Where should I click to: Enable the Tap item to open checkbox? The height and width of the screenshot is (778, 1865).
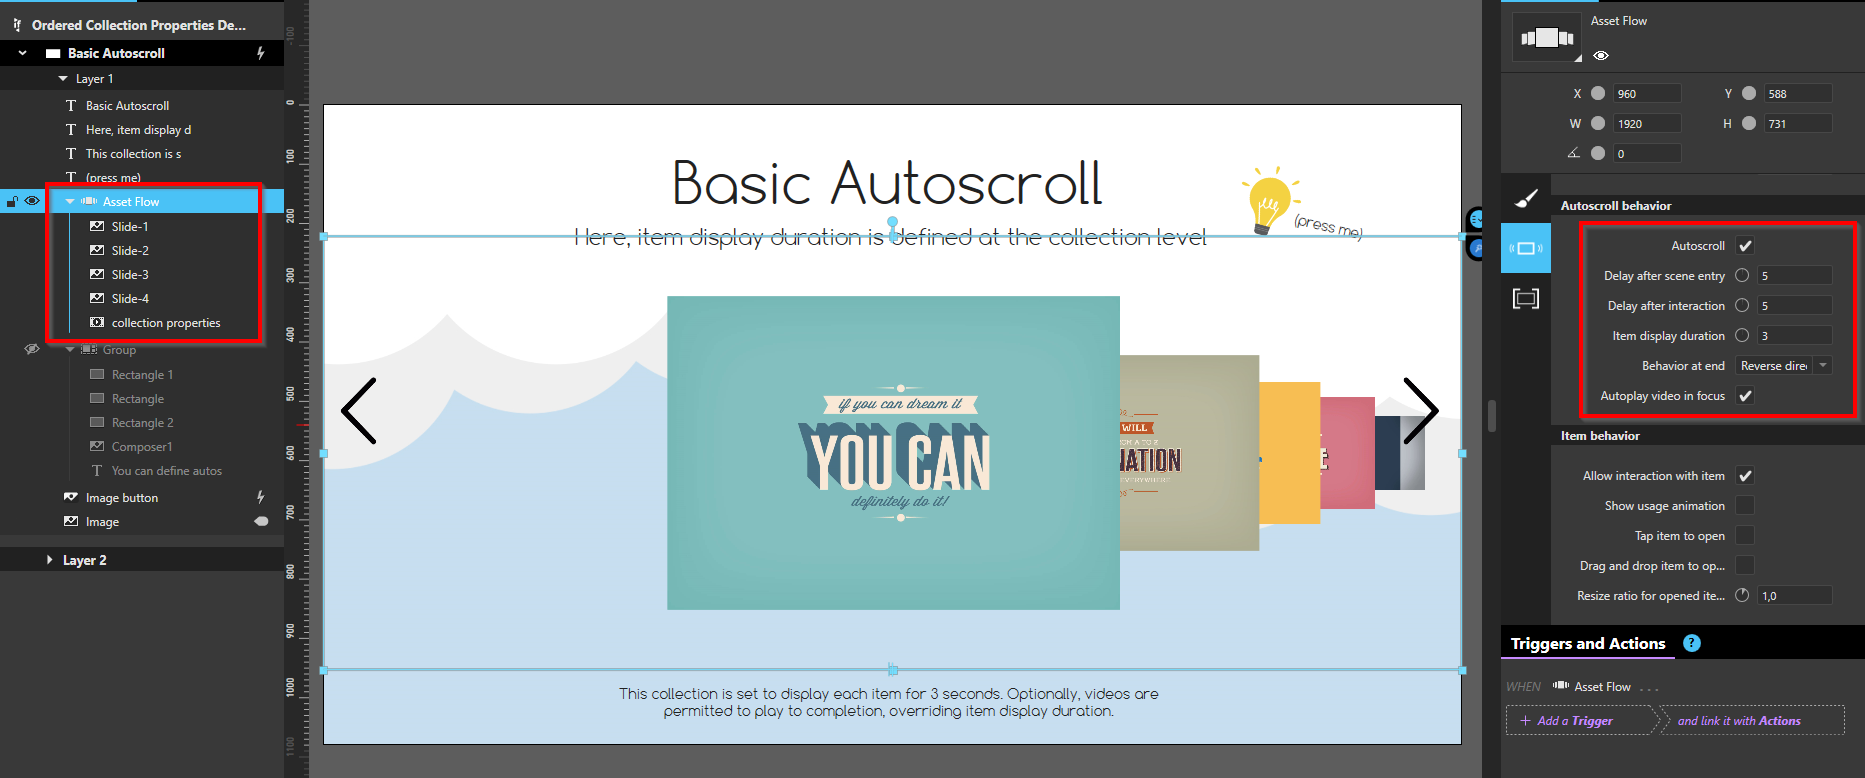point(1745,536)
